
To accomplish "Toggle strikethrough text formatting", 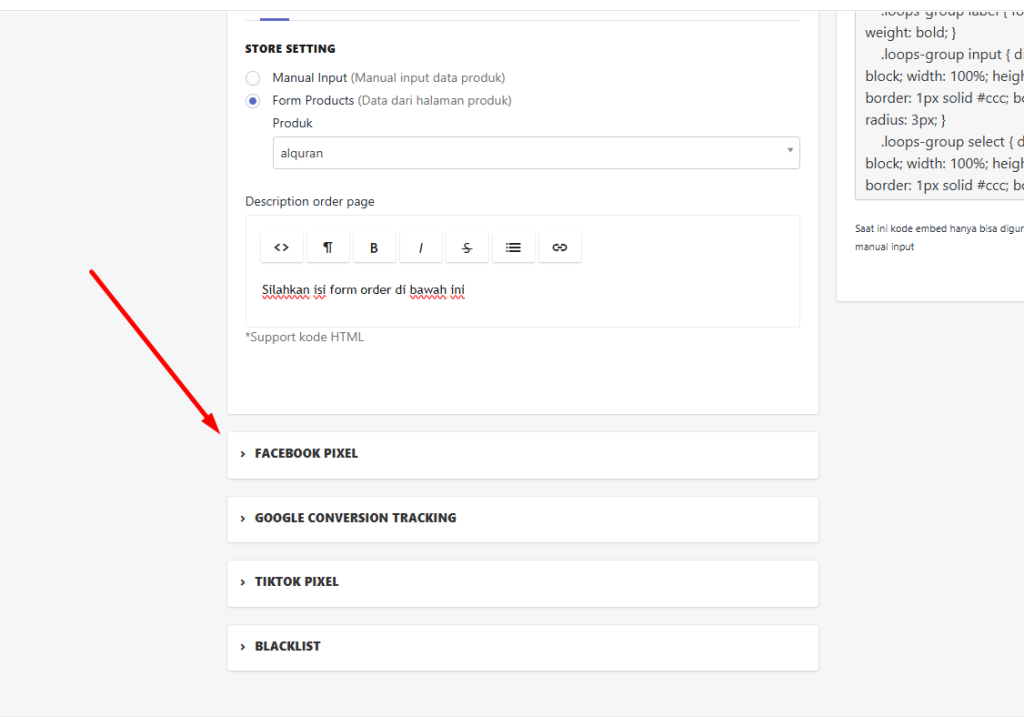I will coord(467,248).
